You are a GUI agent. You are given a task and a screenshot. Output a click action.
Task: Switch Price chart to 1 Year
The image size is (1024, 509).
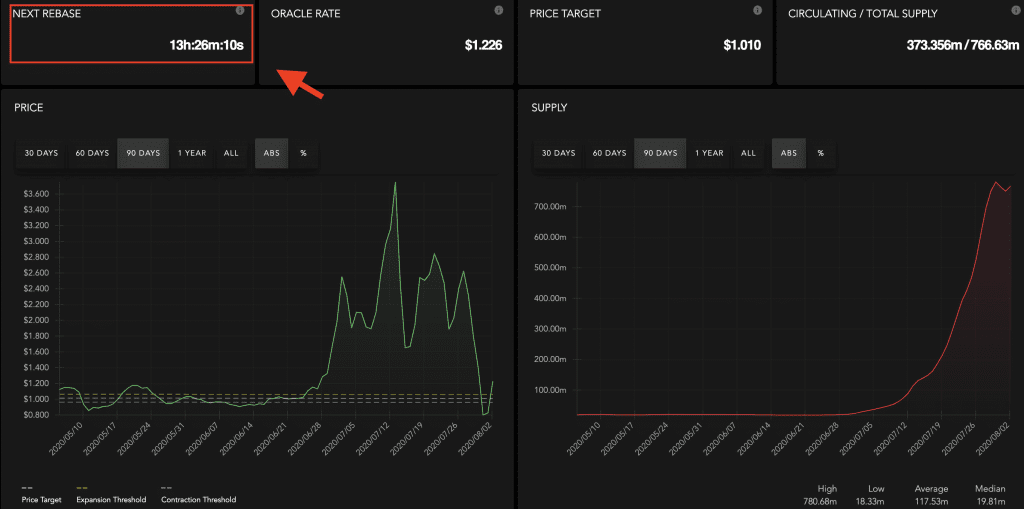(x=192, y=153)
